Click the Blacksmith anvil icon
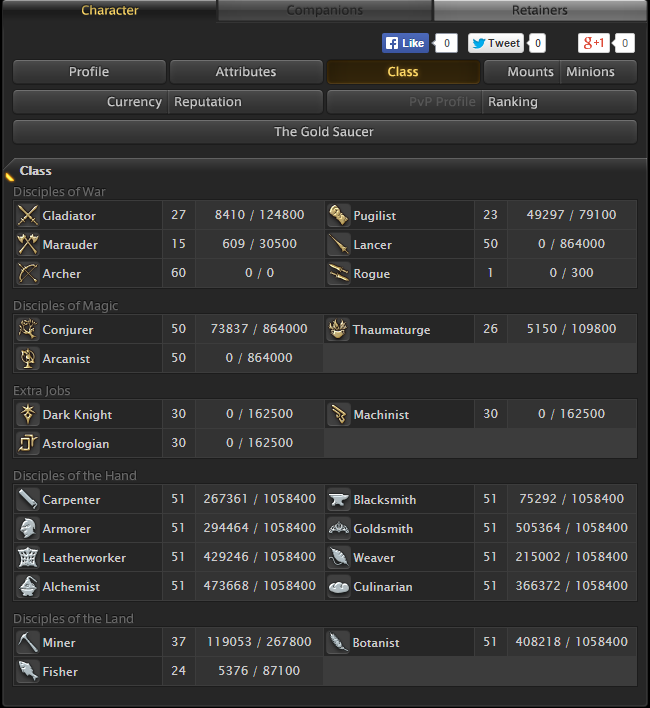650x708 pixels. (339, 499)
